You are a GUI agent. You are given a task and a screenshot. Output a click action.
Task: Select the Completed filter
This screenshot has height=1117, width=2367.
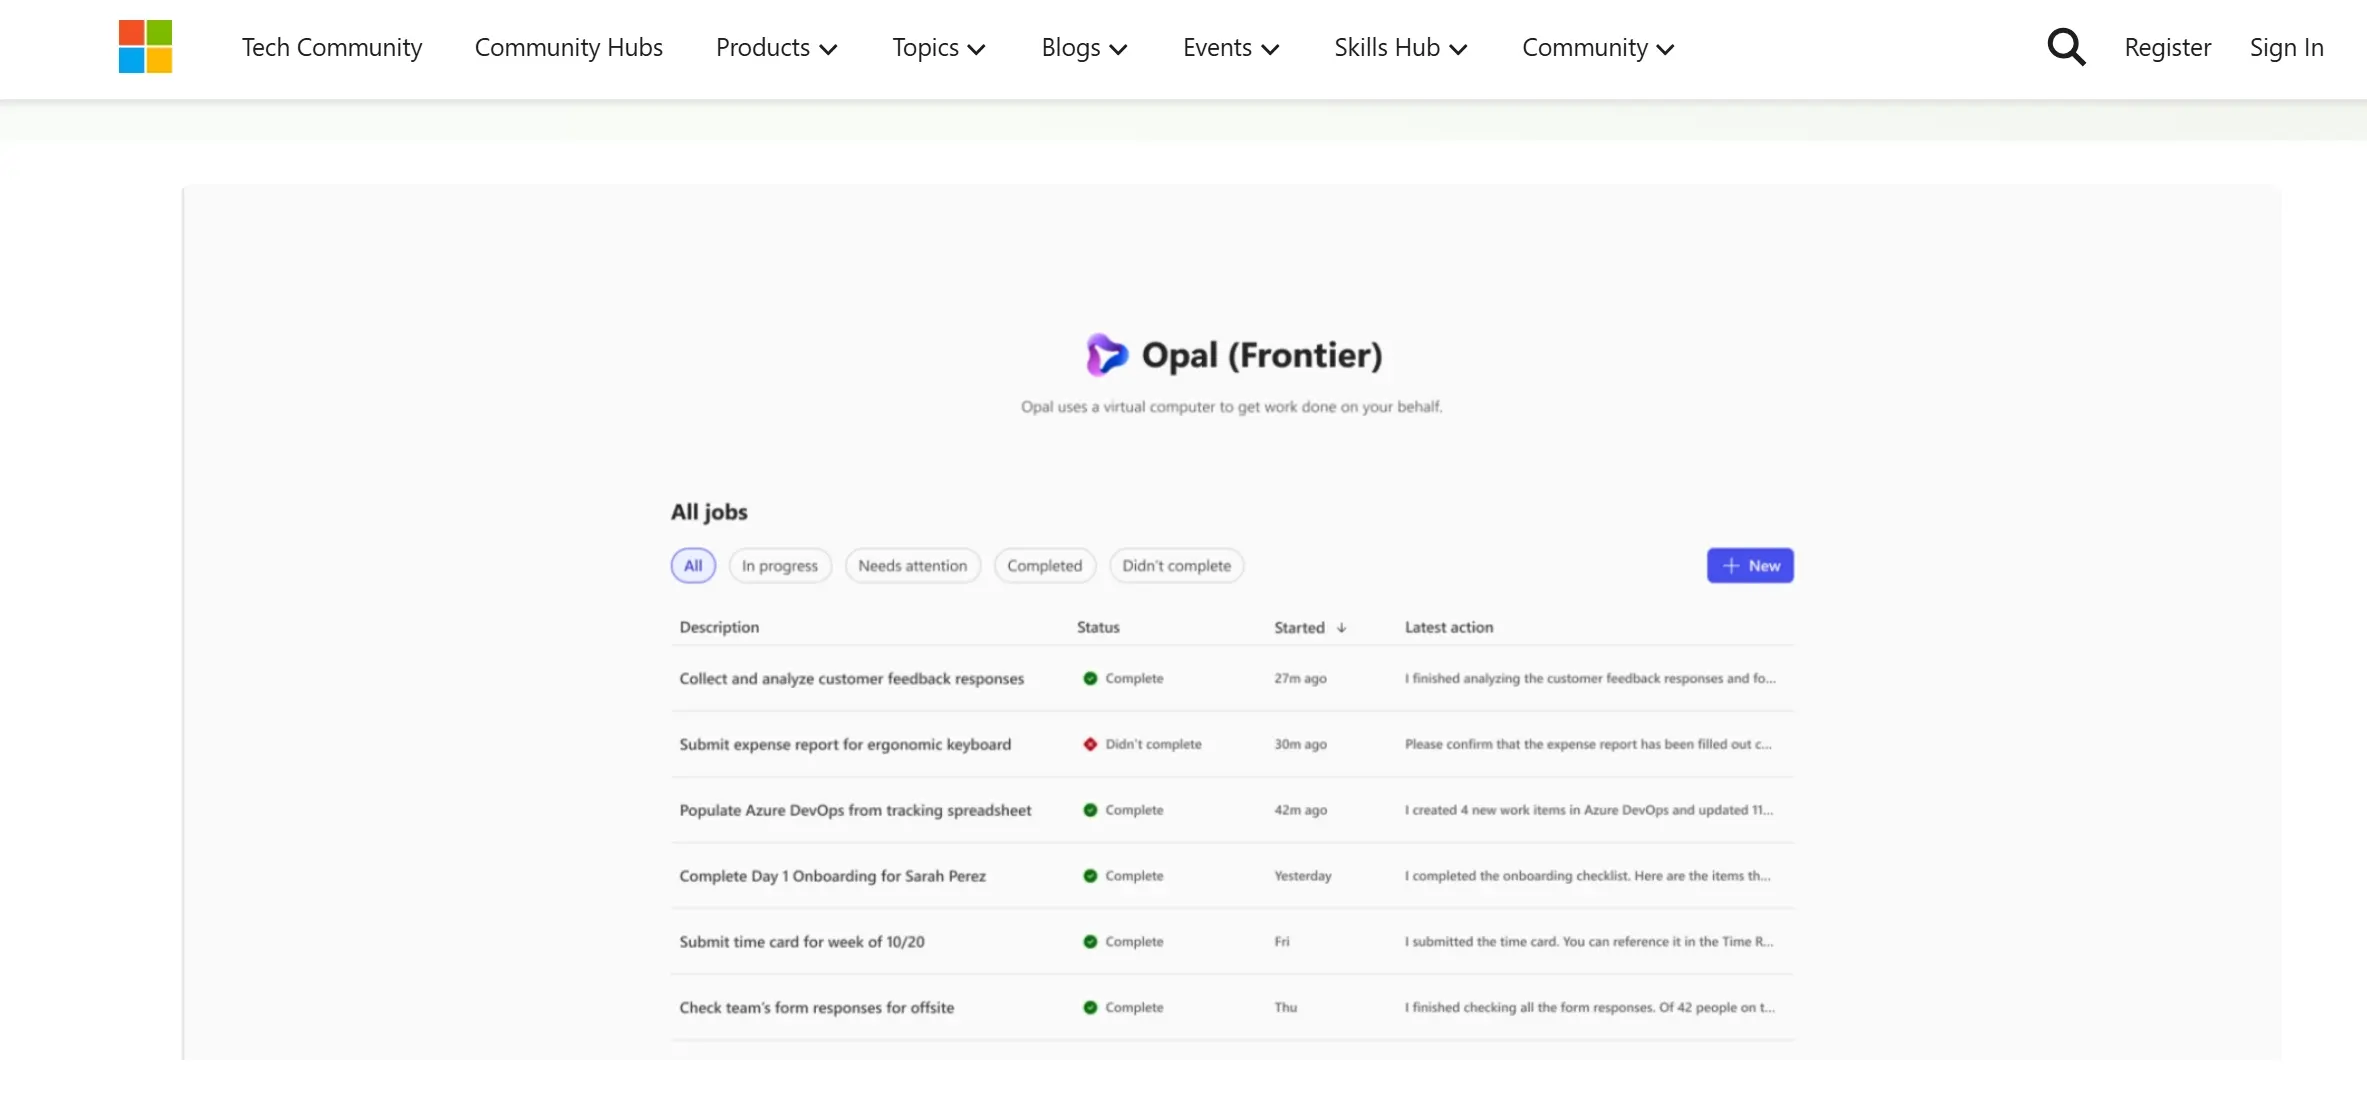click(1045, 566)
